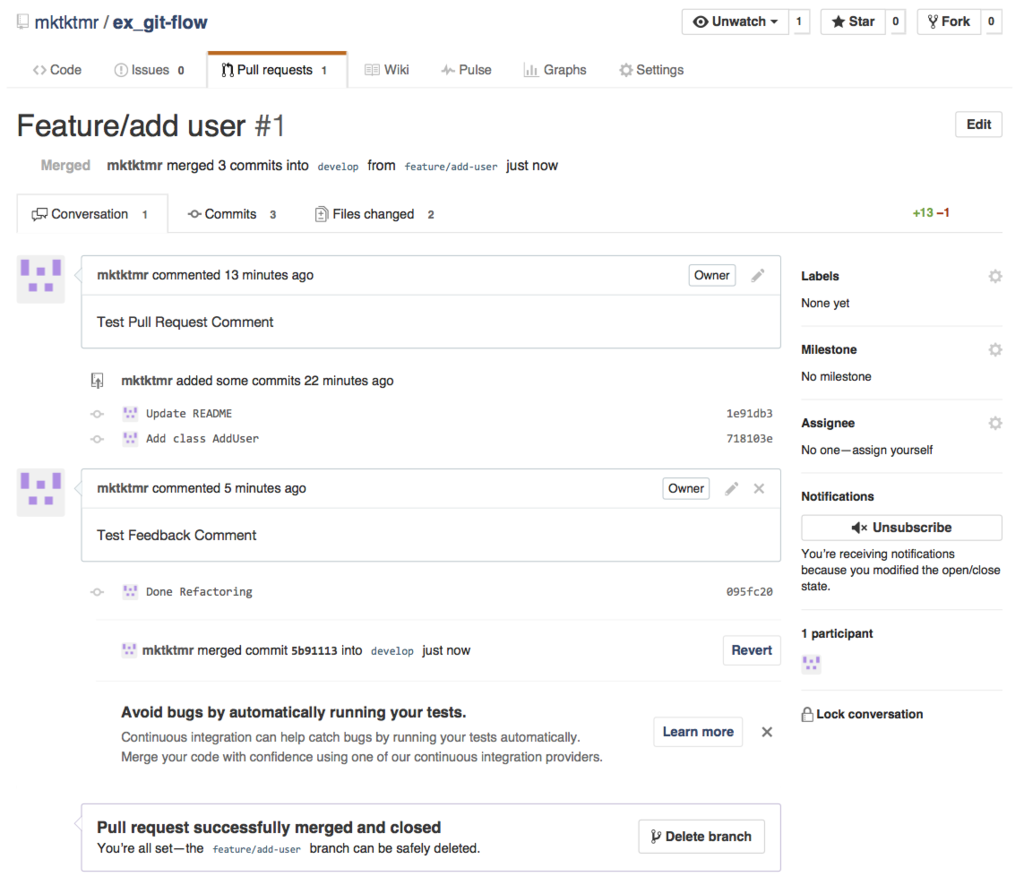
Task: Open commit hash 718103e
Action: coord(749,438)
